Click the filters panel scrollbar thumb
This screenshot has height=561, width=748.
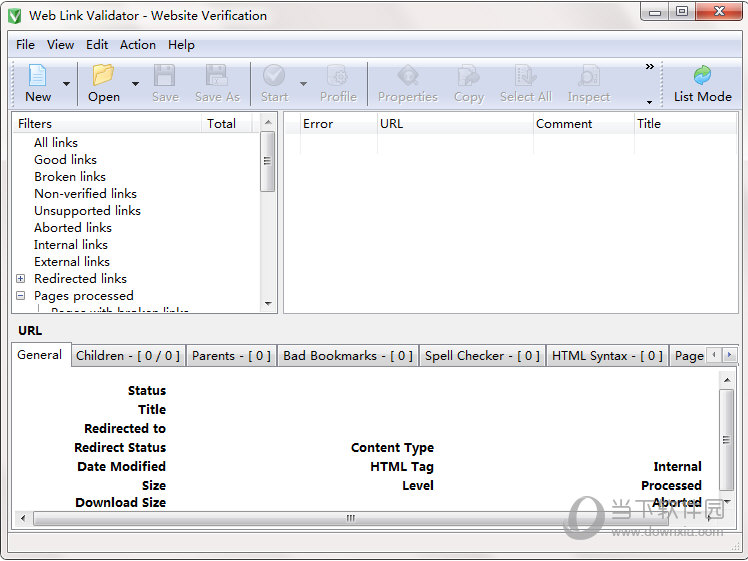pyautogui.click(x=268, y=161)
